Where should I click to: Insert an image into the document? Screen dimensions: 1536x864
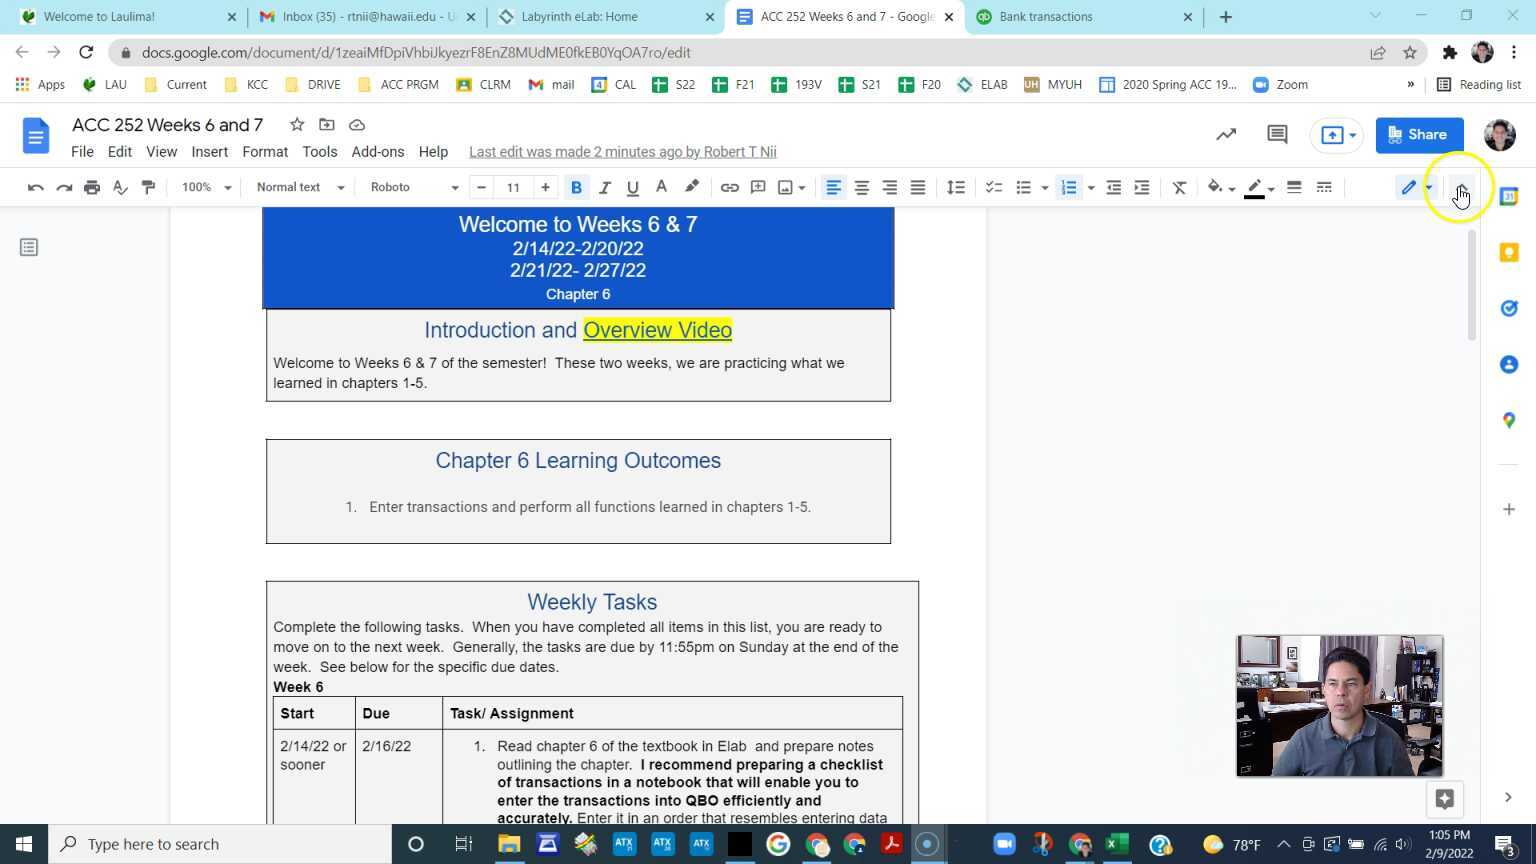pyautogui.click(x=785, y=187)
